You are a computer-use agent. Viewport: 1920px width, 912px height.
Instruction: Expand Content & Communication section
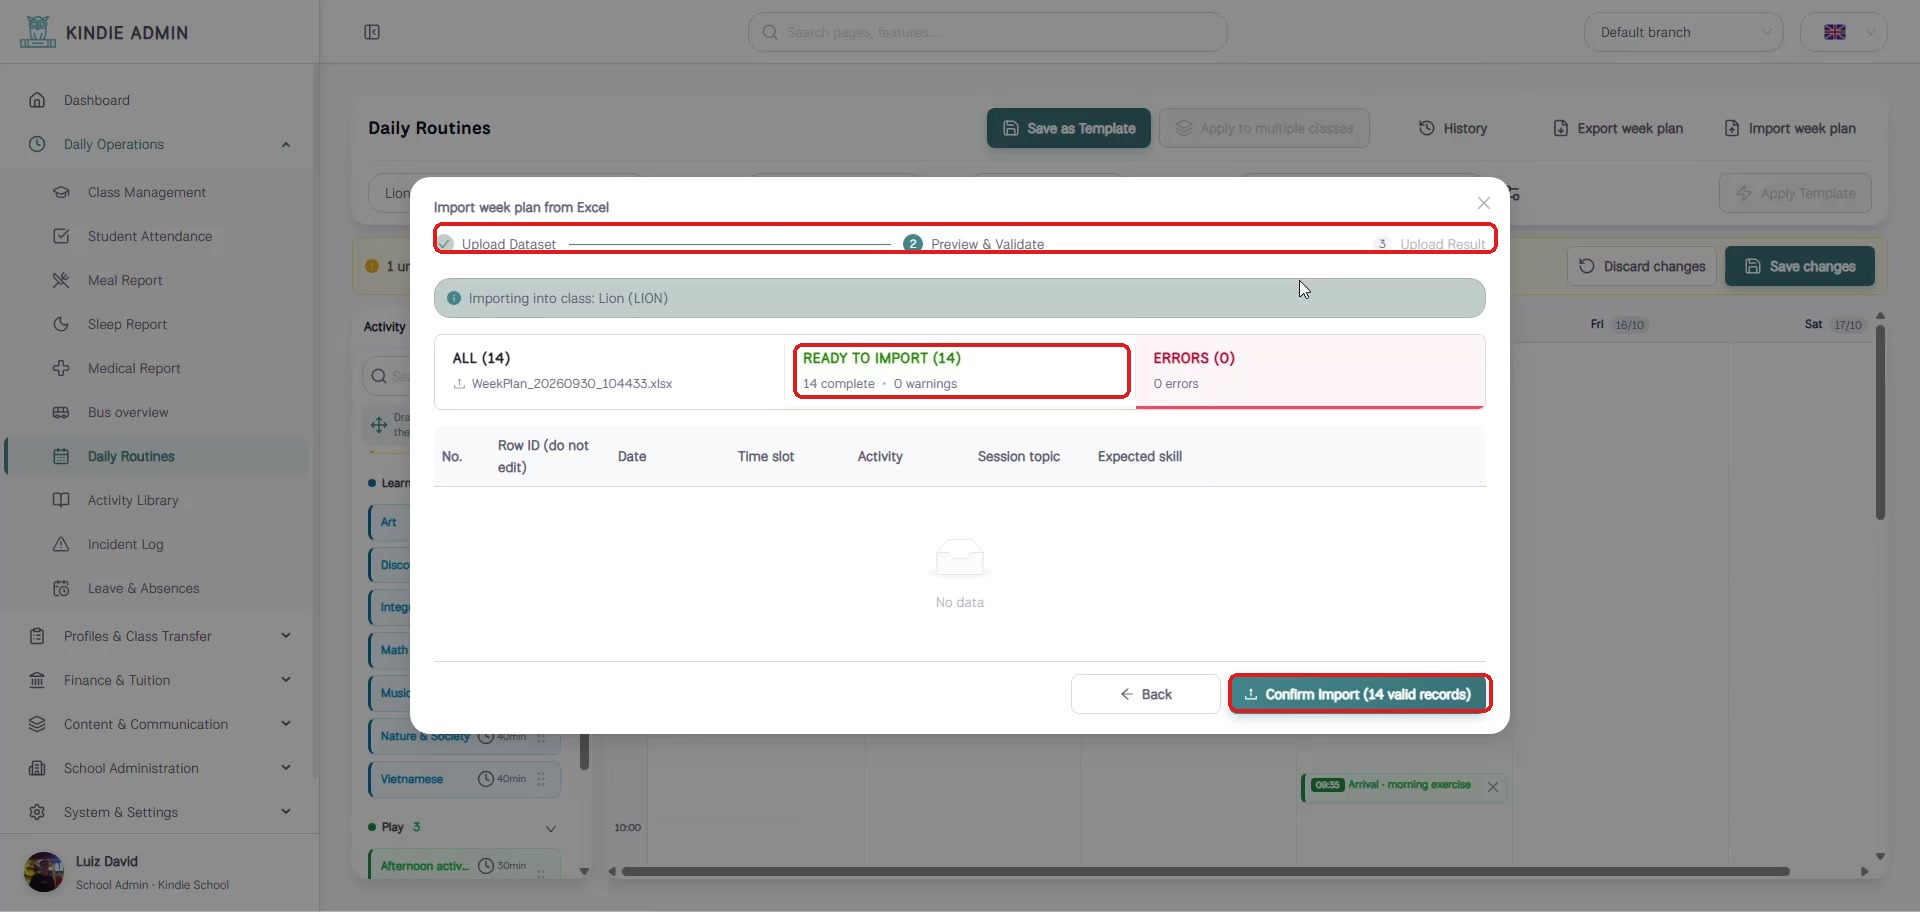[x=286, y=724]
